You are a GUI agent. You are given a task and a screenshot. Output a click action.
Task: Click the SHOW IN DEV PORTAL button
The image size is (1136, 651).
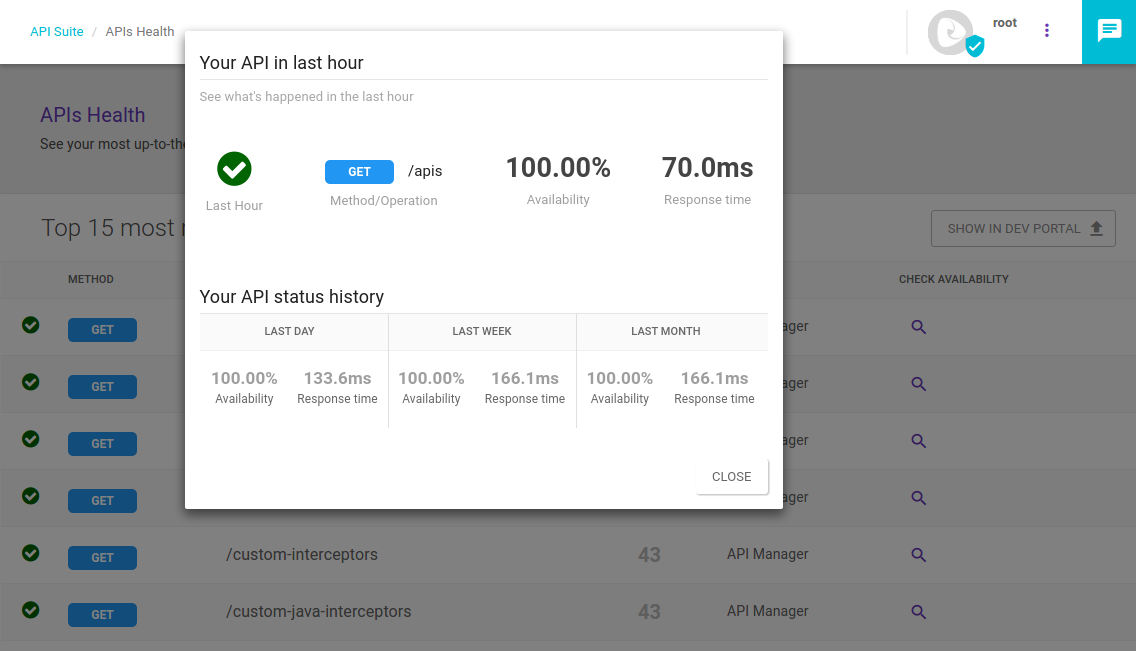pyautogui.click(x=1023, y=228)
